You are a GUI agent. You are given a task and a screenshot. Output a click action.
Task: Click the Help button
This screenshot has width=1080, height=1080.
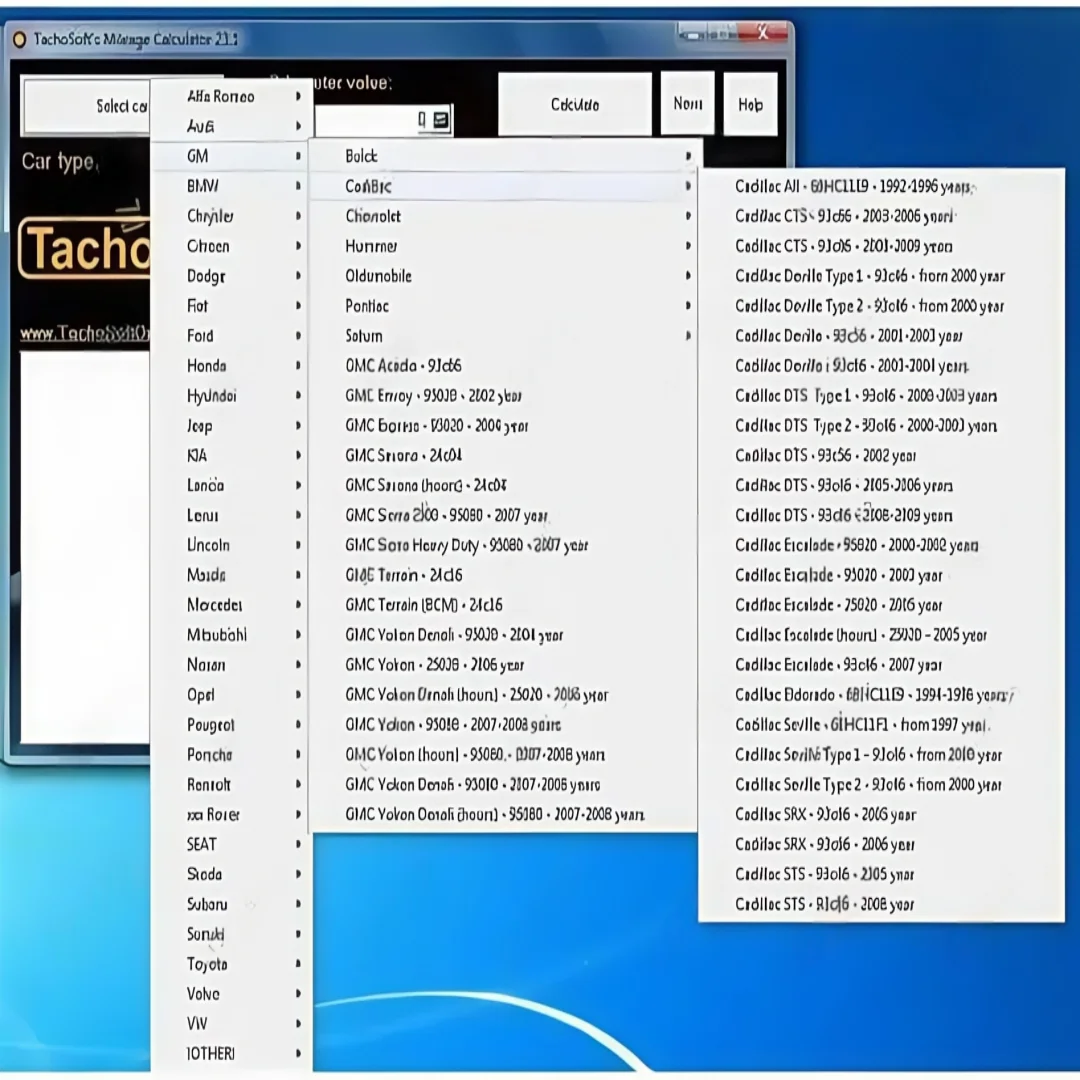(x=750, y=104)
